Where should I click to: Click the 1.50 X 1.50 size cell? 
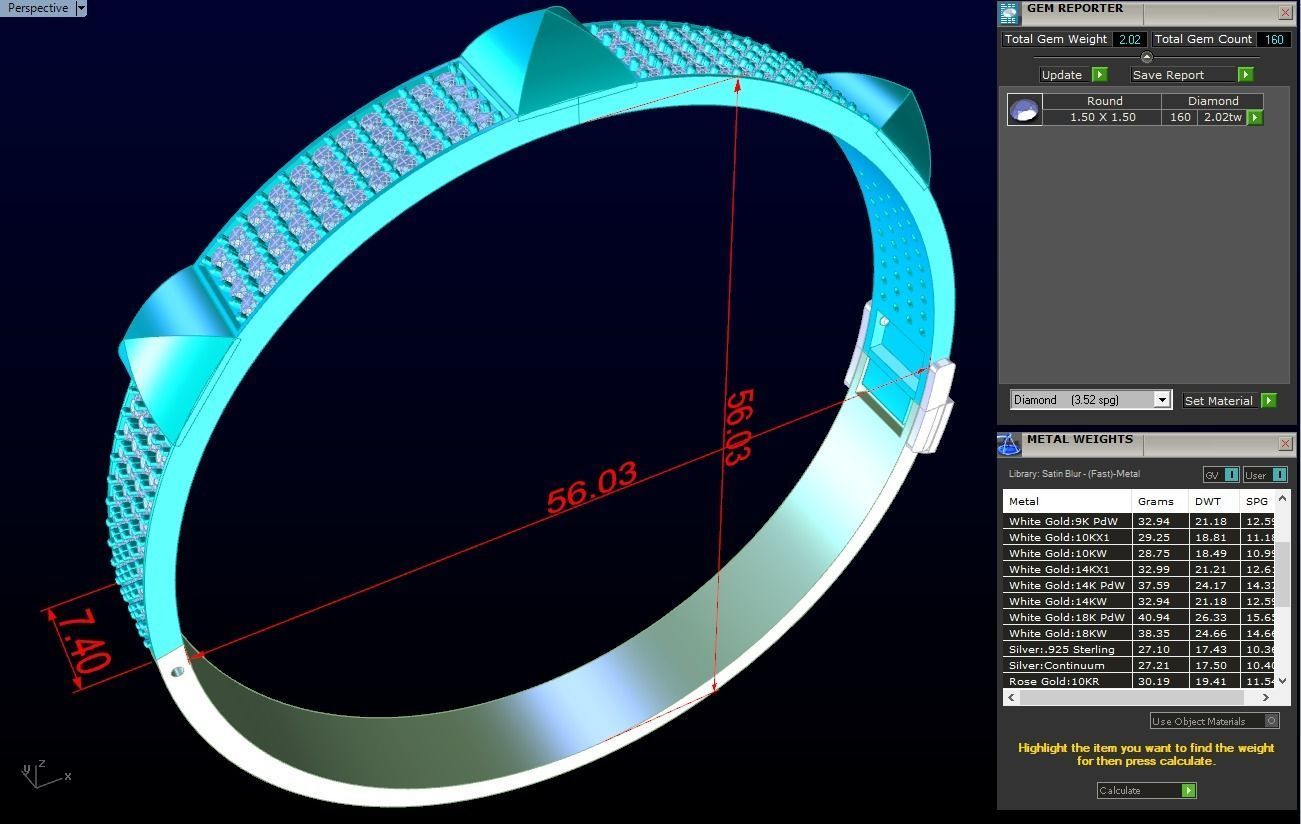[1103, 117]
